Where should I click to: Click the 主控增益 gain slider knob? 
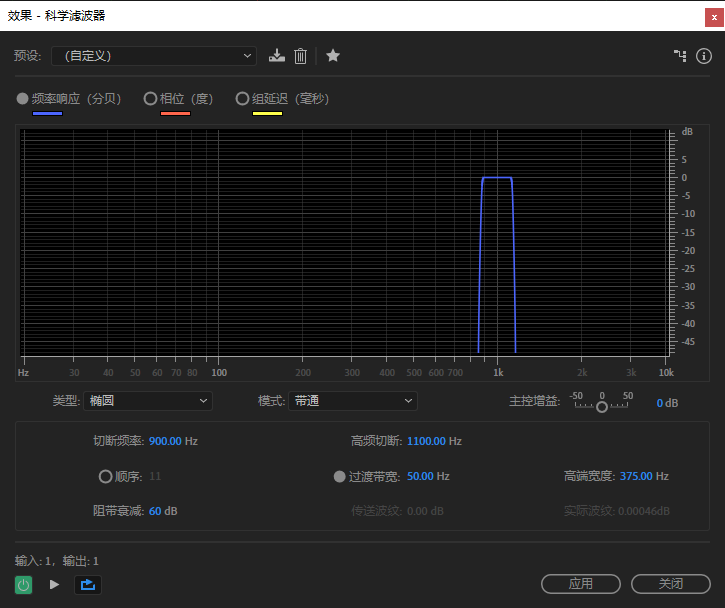pyautogui.click(x=602, y=406)
